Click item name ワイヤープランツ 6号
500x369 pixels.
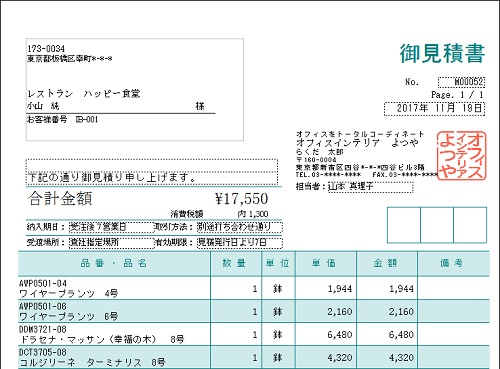pyautogui.click(x=69, y=316)
